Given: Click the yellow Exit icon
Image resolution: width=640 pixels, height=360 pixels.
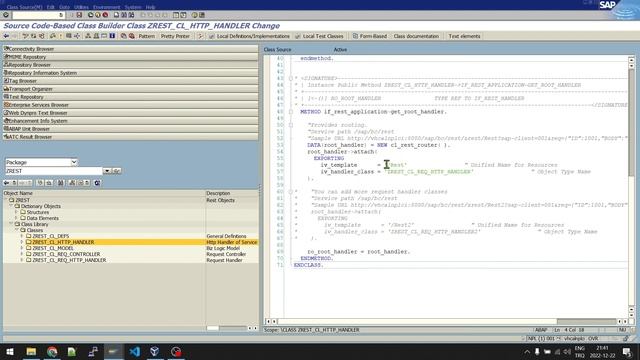Looking at the screenshot, I should pos(98,15).
